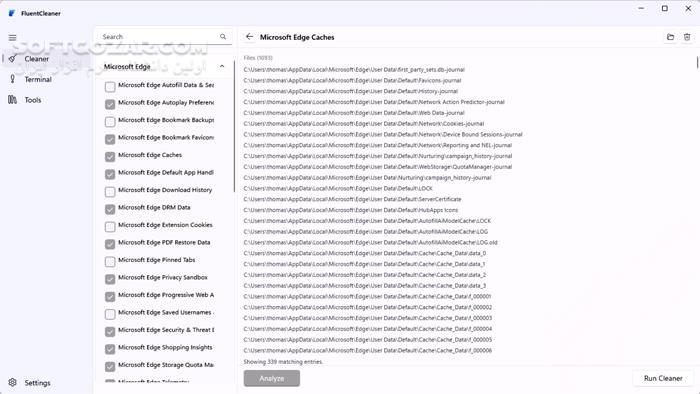This screenshot has width=700, height=394.
Task: Click the search magnifier icon
Action: [223, 37]
